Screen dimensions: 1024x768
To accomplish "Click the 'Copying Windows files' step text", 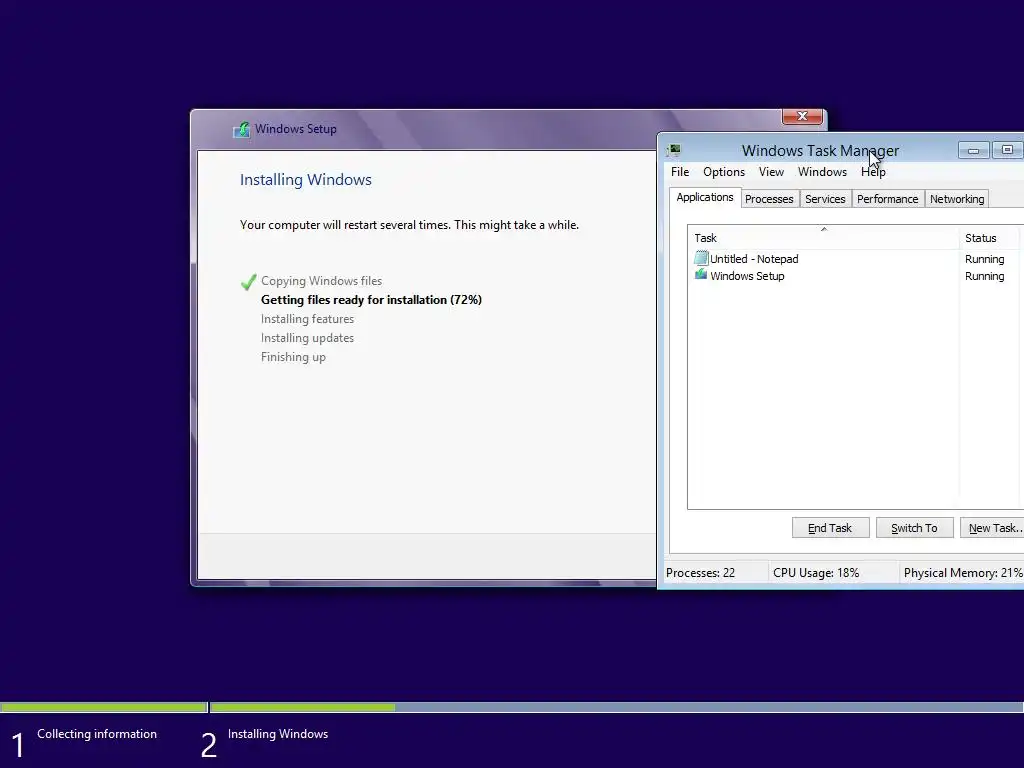I will coord(321,281).
